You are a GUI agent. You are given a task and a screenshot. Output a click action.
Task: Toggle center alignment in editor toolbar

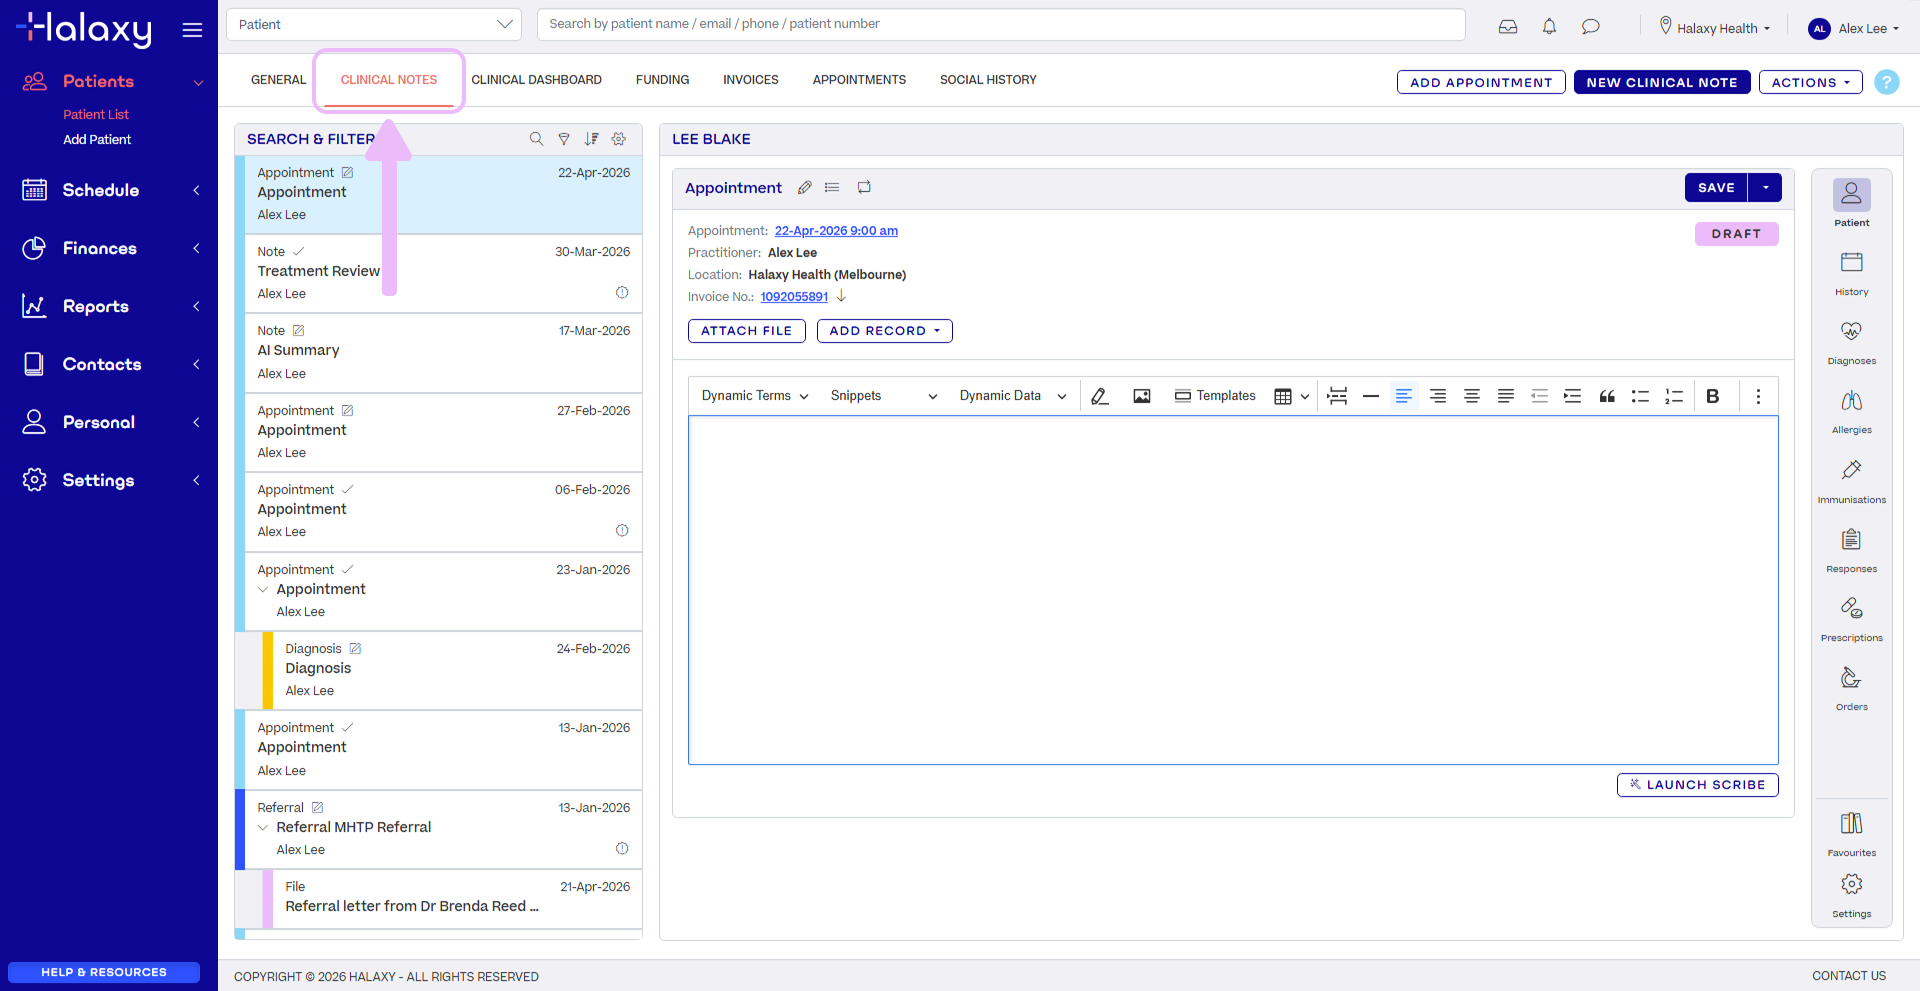(1472, 396)
